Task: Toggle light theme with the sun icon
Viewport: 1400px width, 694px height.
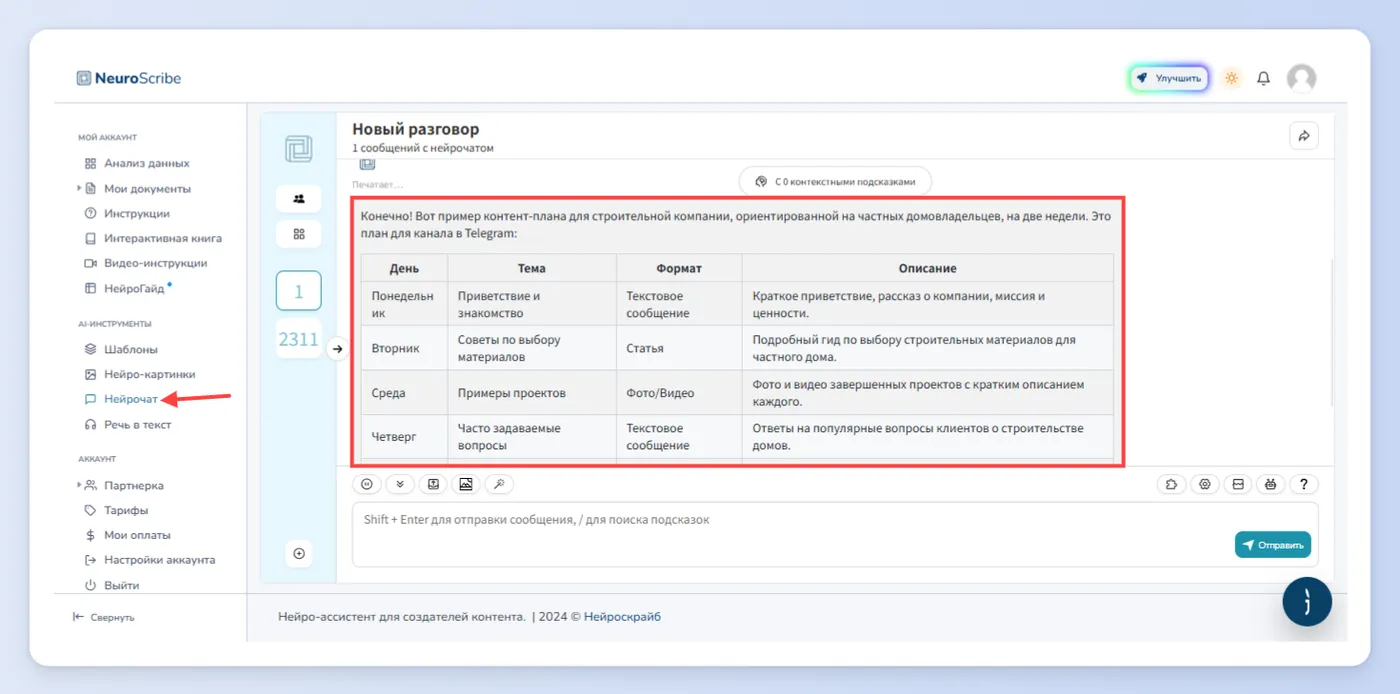Action: click(1231, 78)
